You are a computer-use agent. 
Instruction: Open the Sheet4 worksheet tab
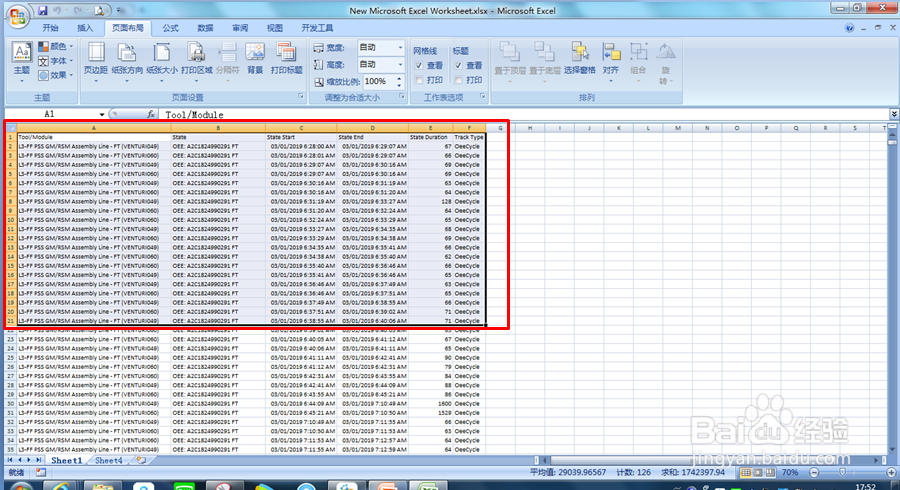108,460
